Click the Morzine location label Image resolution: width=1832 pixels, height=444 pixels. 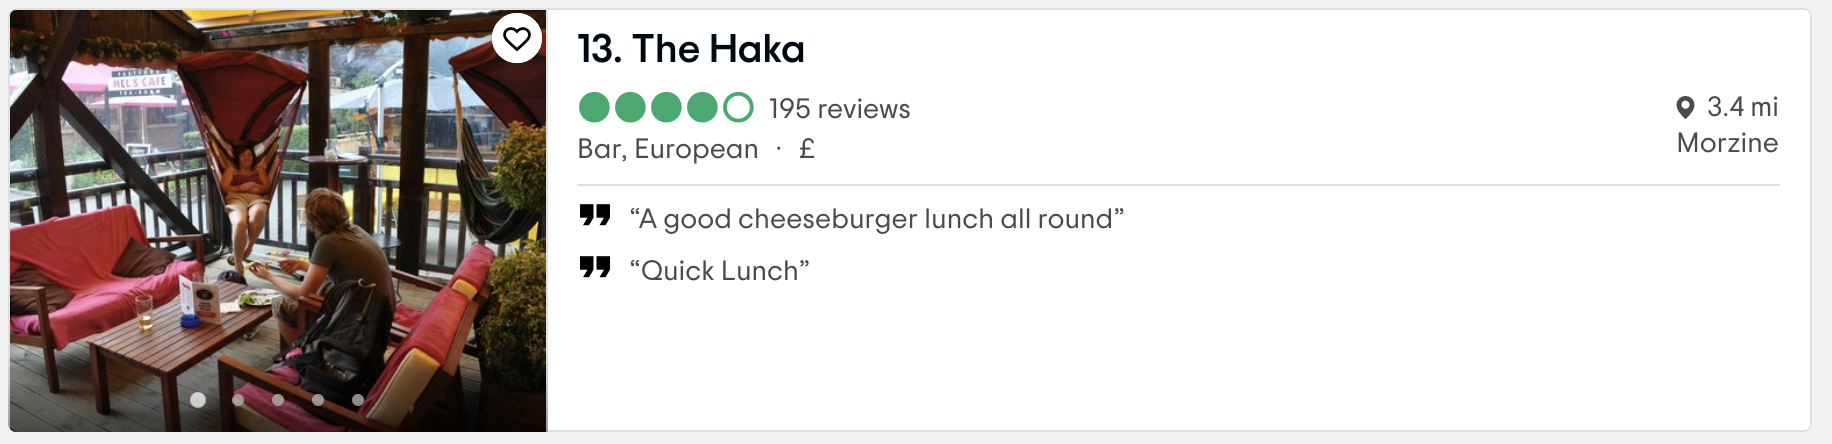1727,143
